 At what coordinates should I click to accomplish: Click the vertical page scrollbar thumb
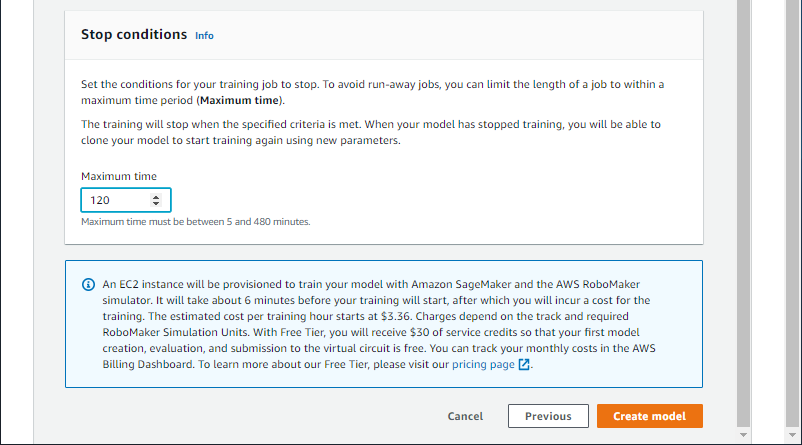click(742, 200)
